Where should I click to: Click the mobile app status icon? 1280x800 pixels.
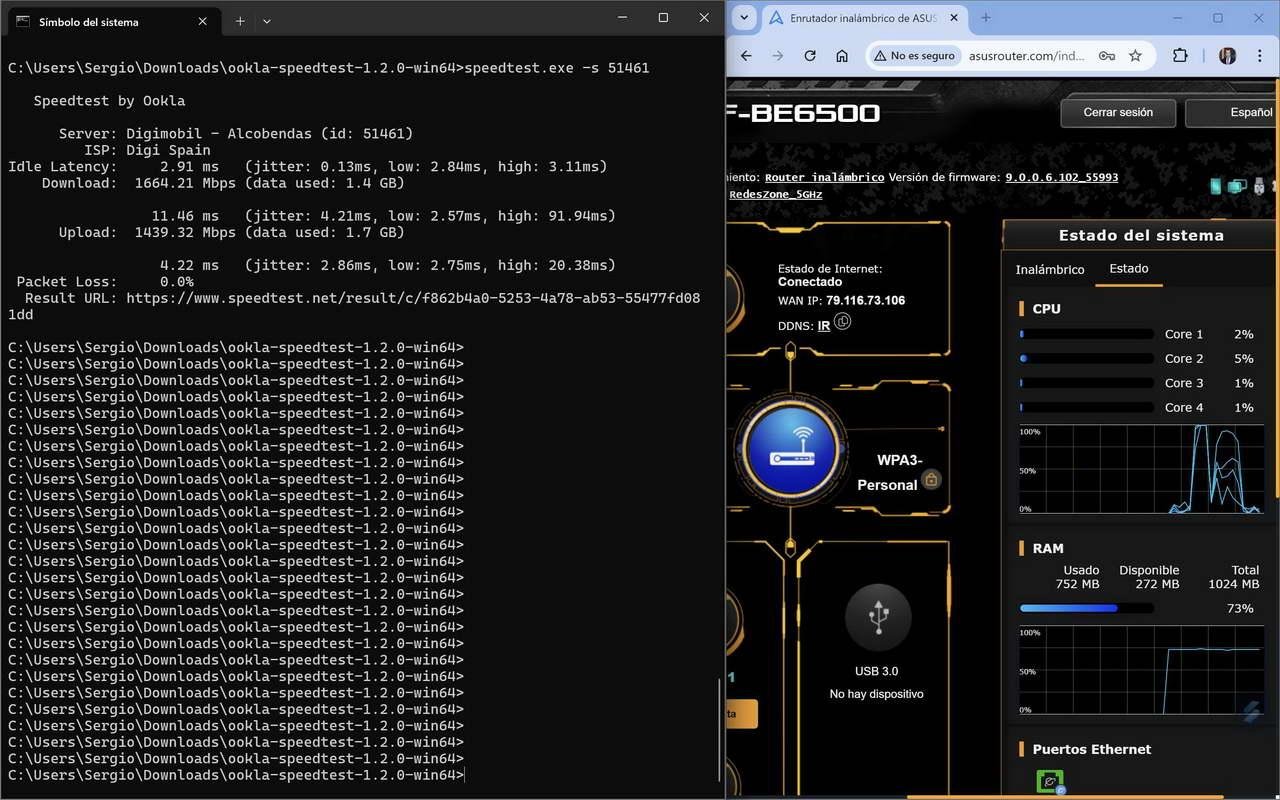click(x=1217, y=186)
